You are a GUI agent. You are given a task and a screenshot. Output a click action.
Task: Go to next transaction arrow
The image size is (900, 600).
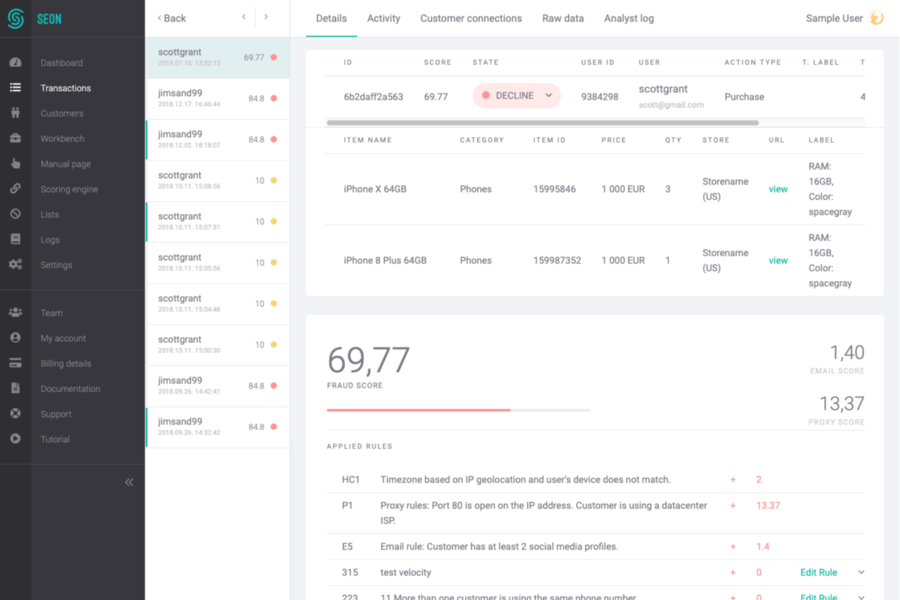tap(266, 18)
